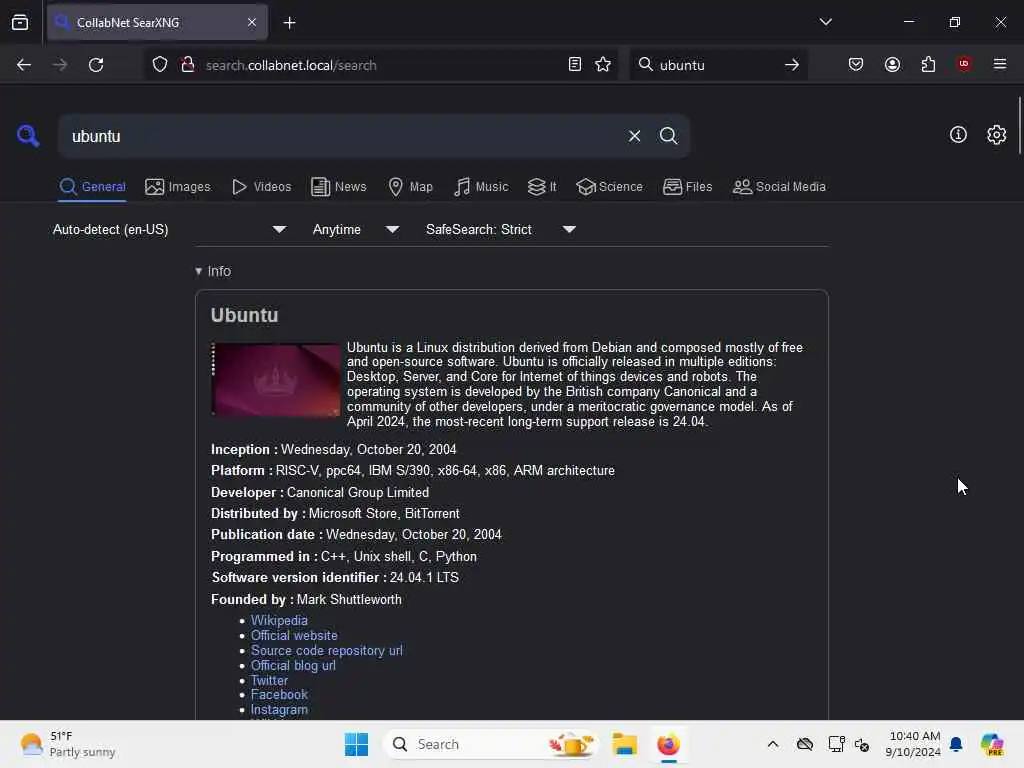
Task: Open the Official blog url link
Action: (x=293, y=665)
